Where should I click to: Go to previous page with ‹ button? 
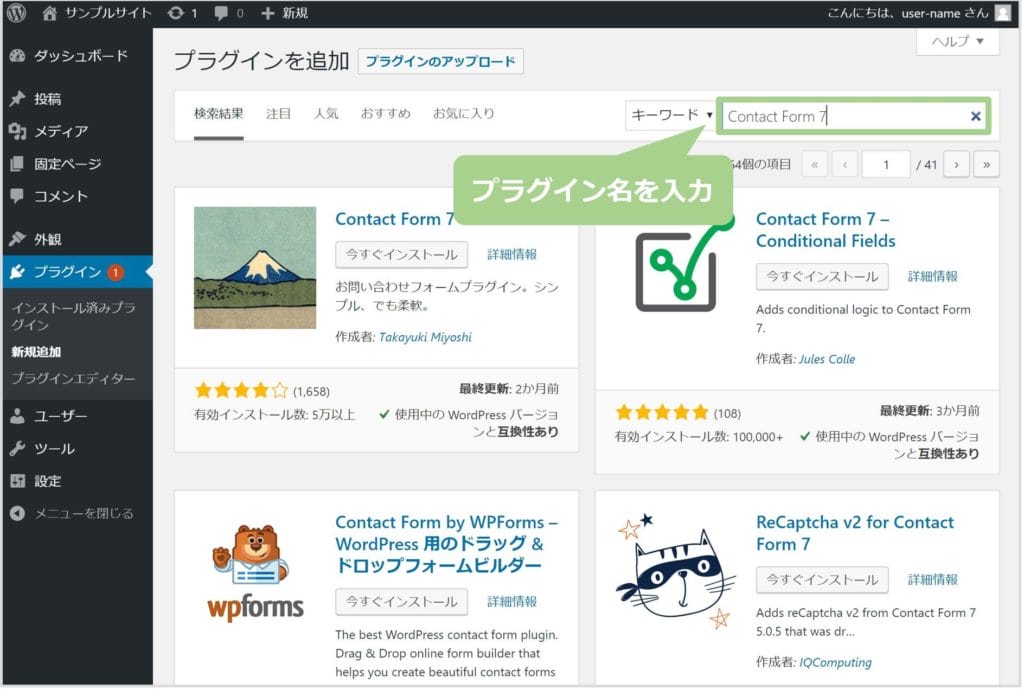[x=845, y=165]
